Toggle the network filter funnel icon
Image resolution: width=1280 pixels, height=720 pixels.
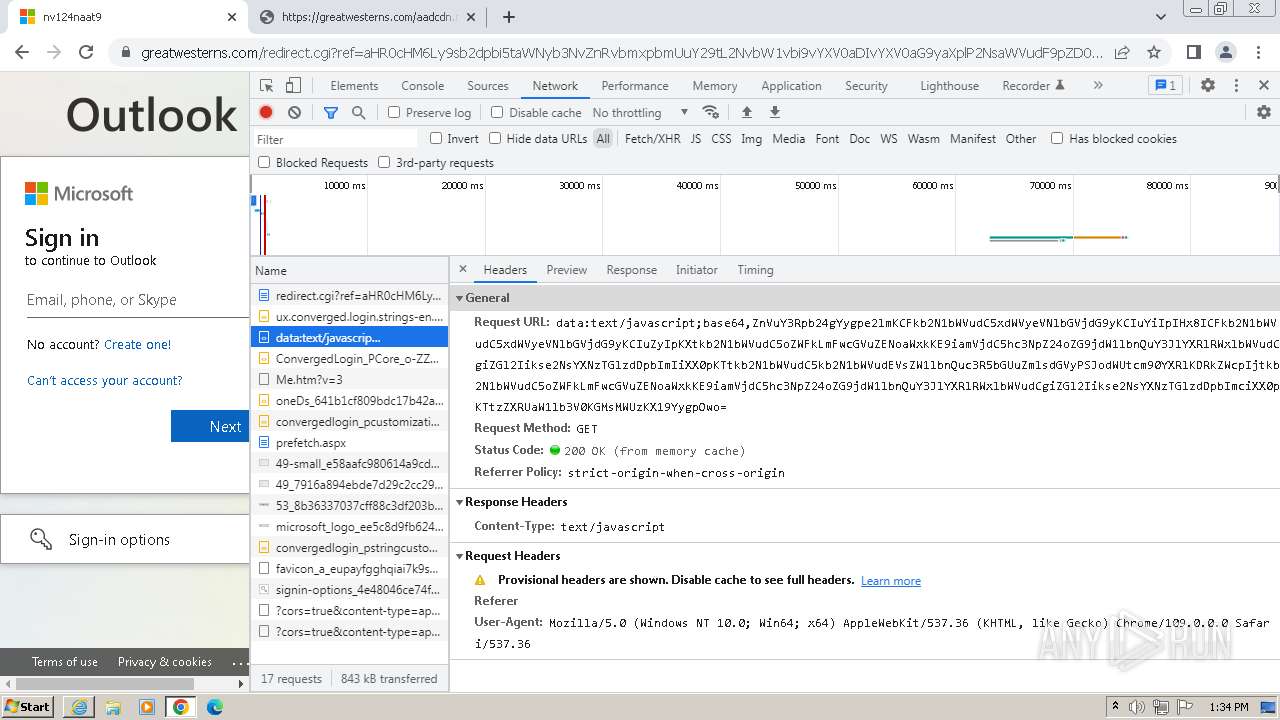331,113
